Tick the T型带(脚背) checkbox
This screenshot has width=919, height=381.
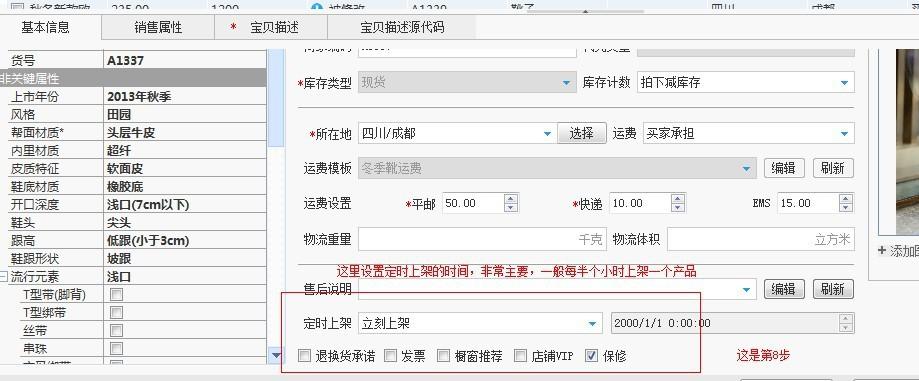(117, 294)
